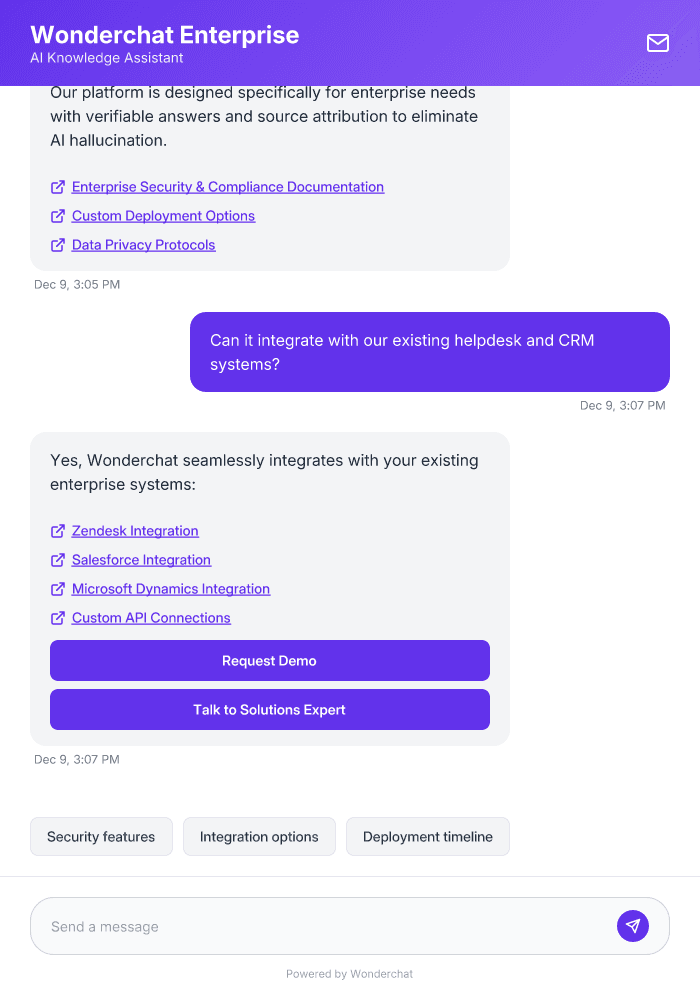Open Enterprise Security & Compliance Documentation

point(227,187)
